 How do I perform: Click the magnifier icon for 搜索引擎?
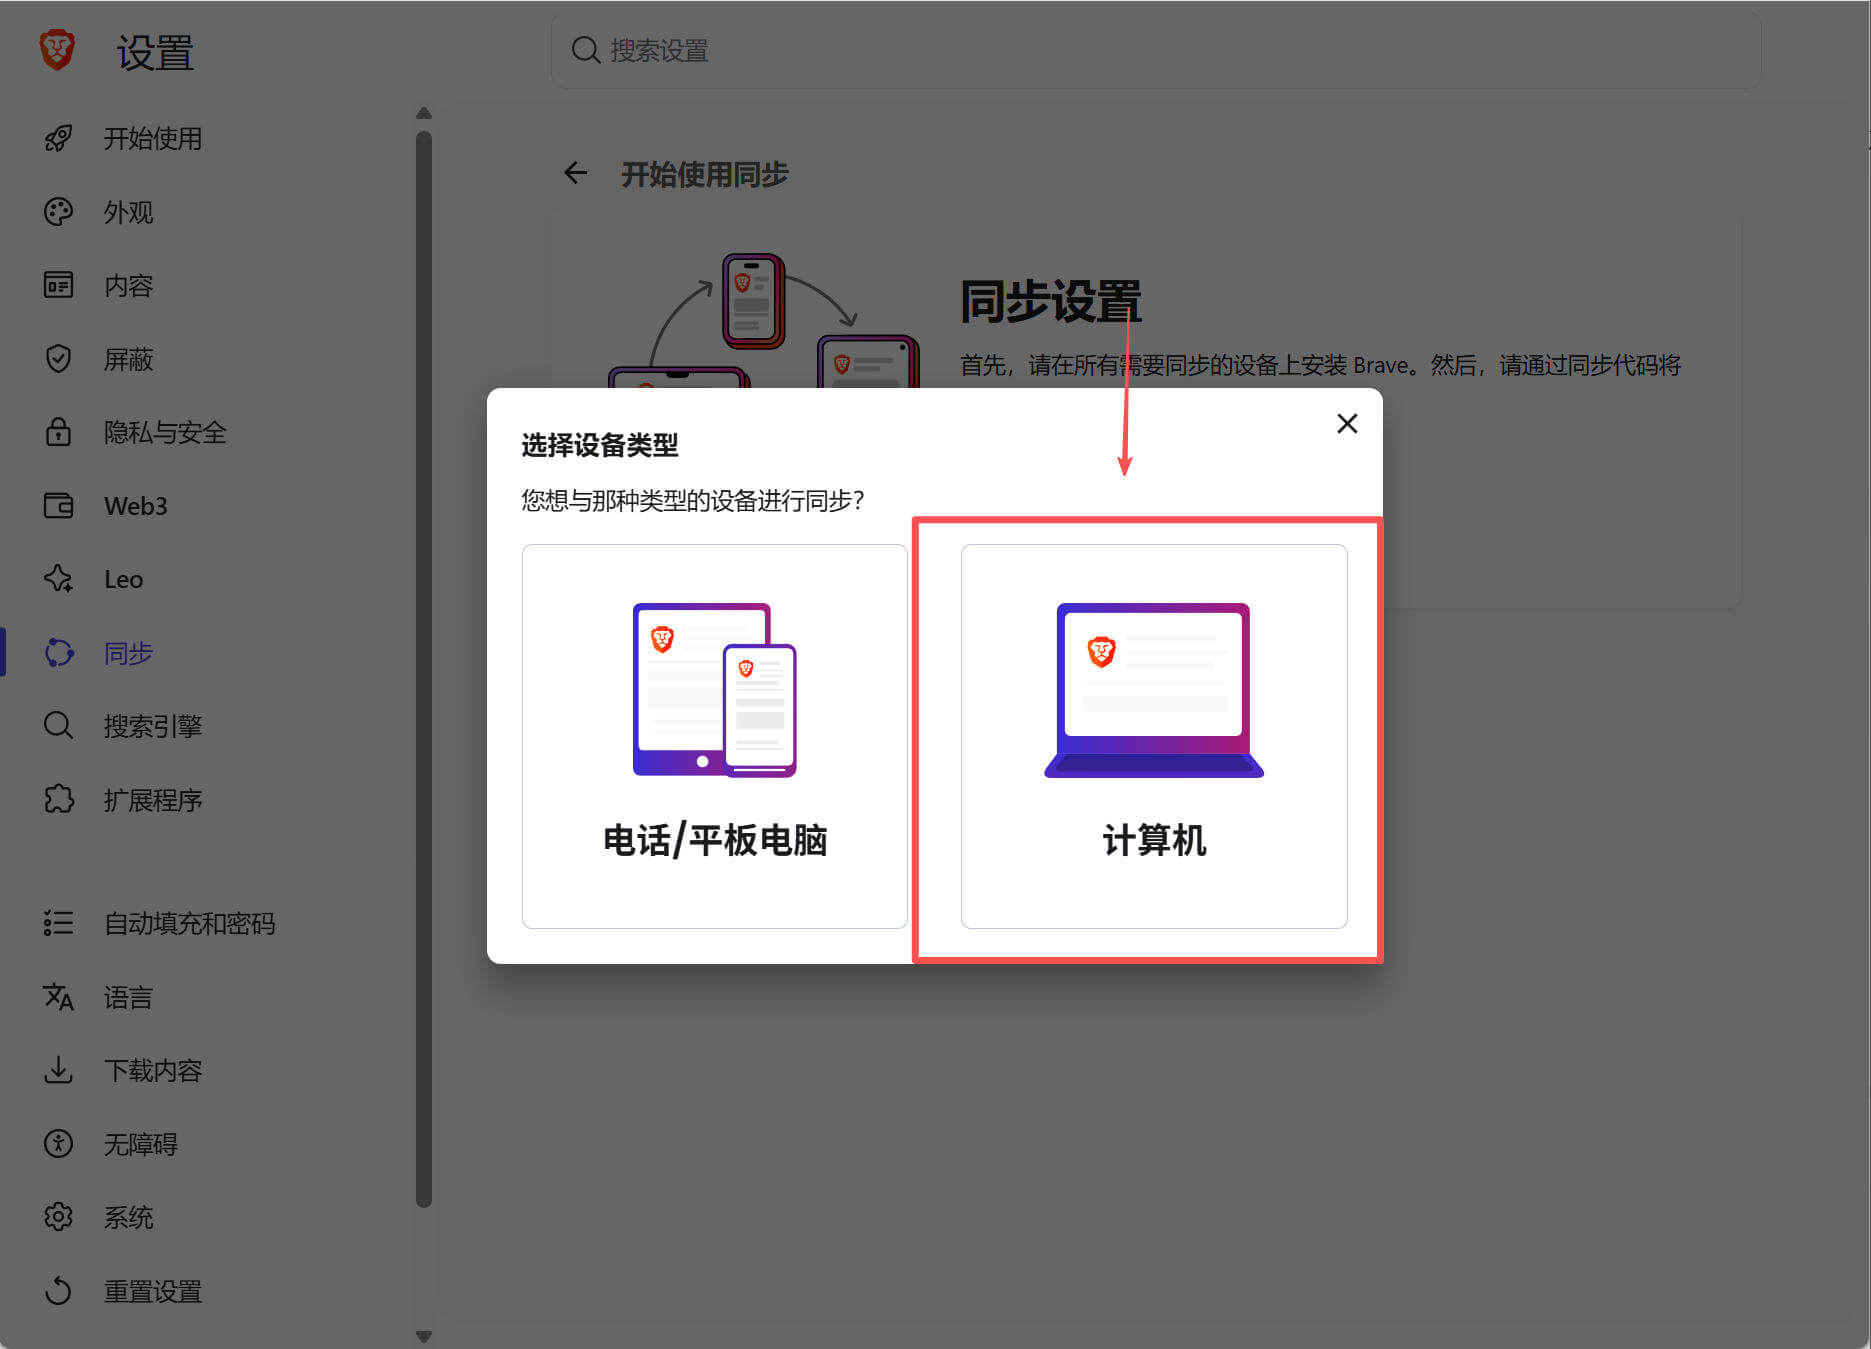coord(58,726)
